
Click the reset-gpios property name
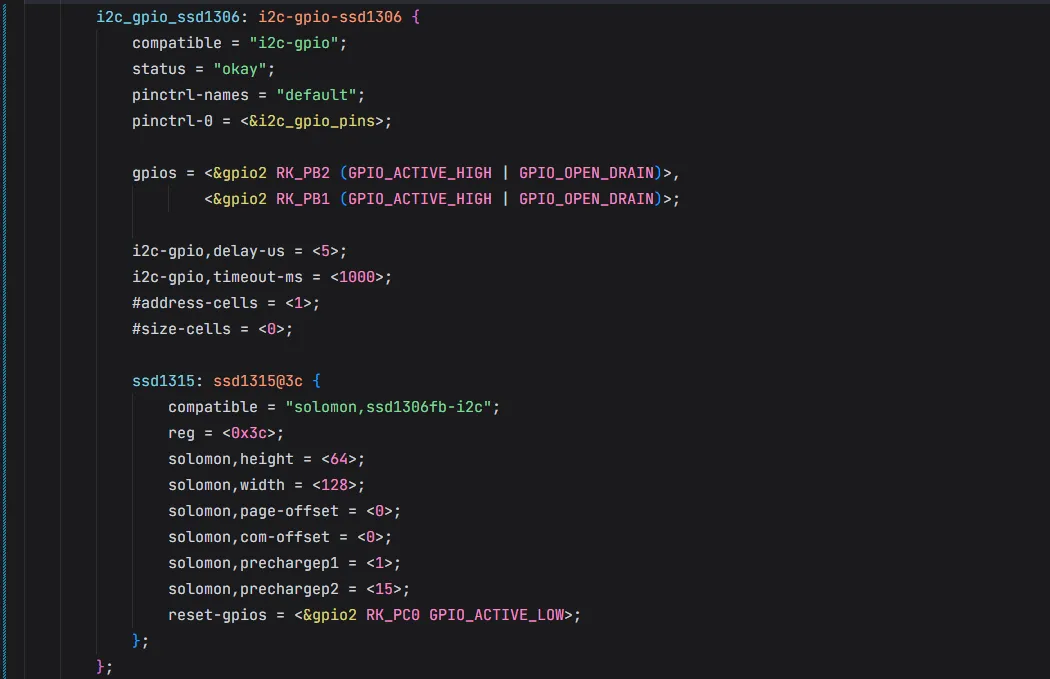[x=217, y=615]
